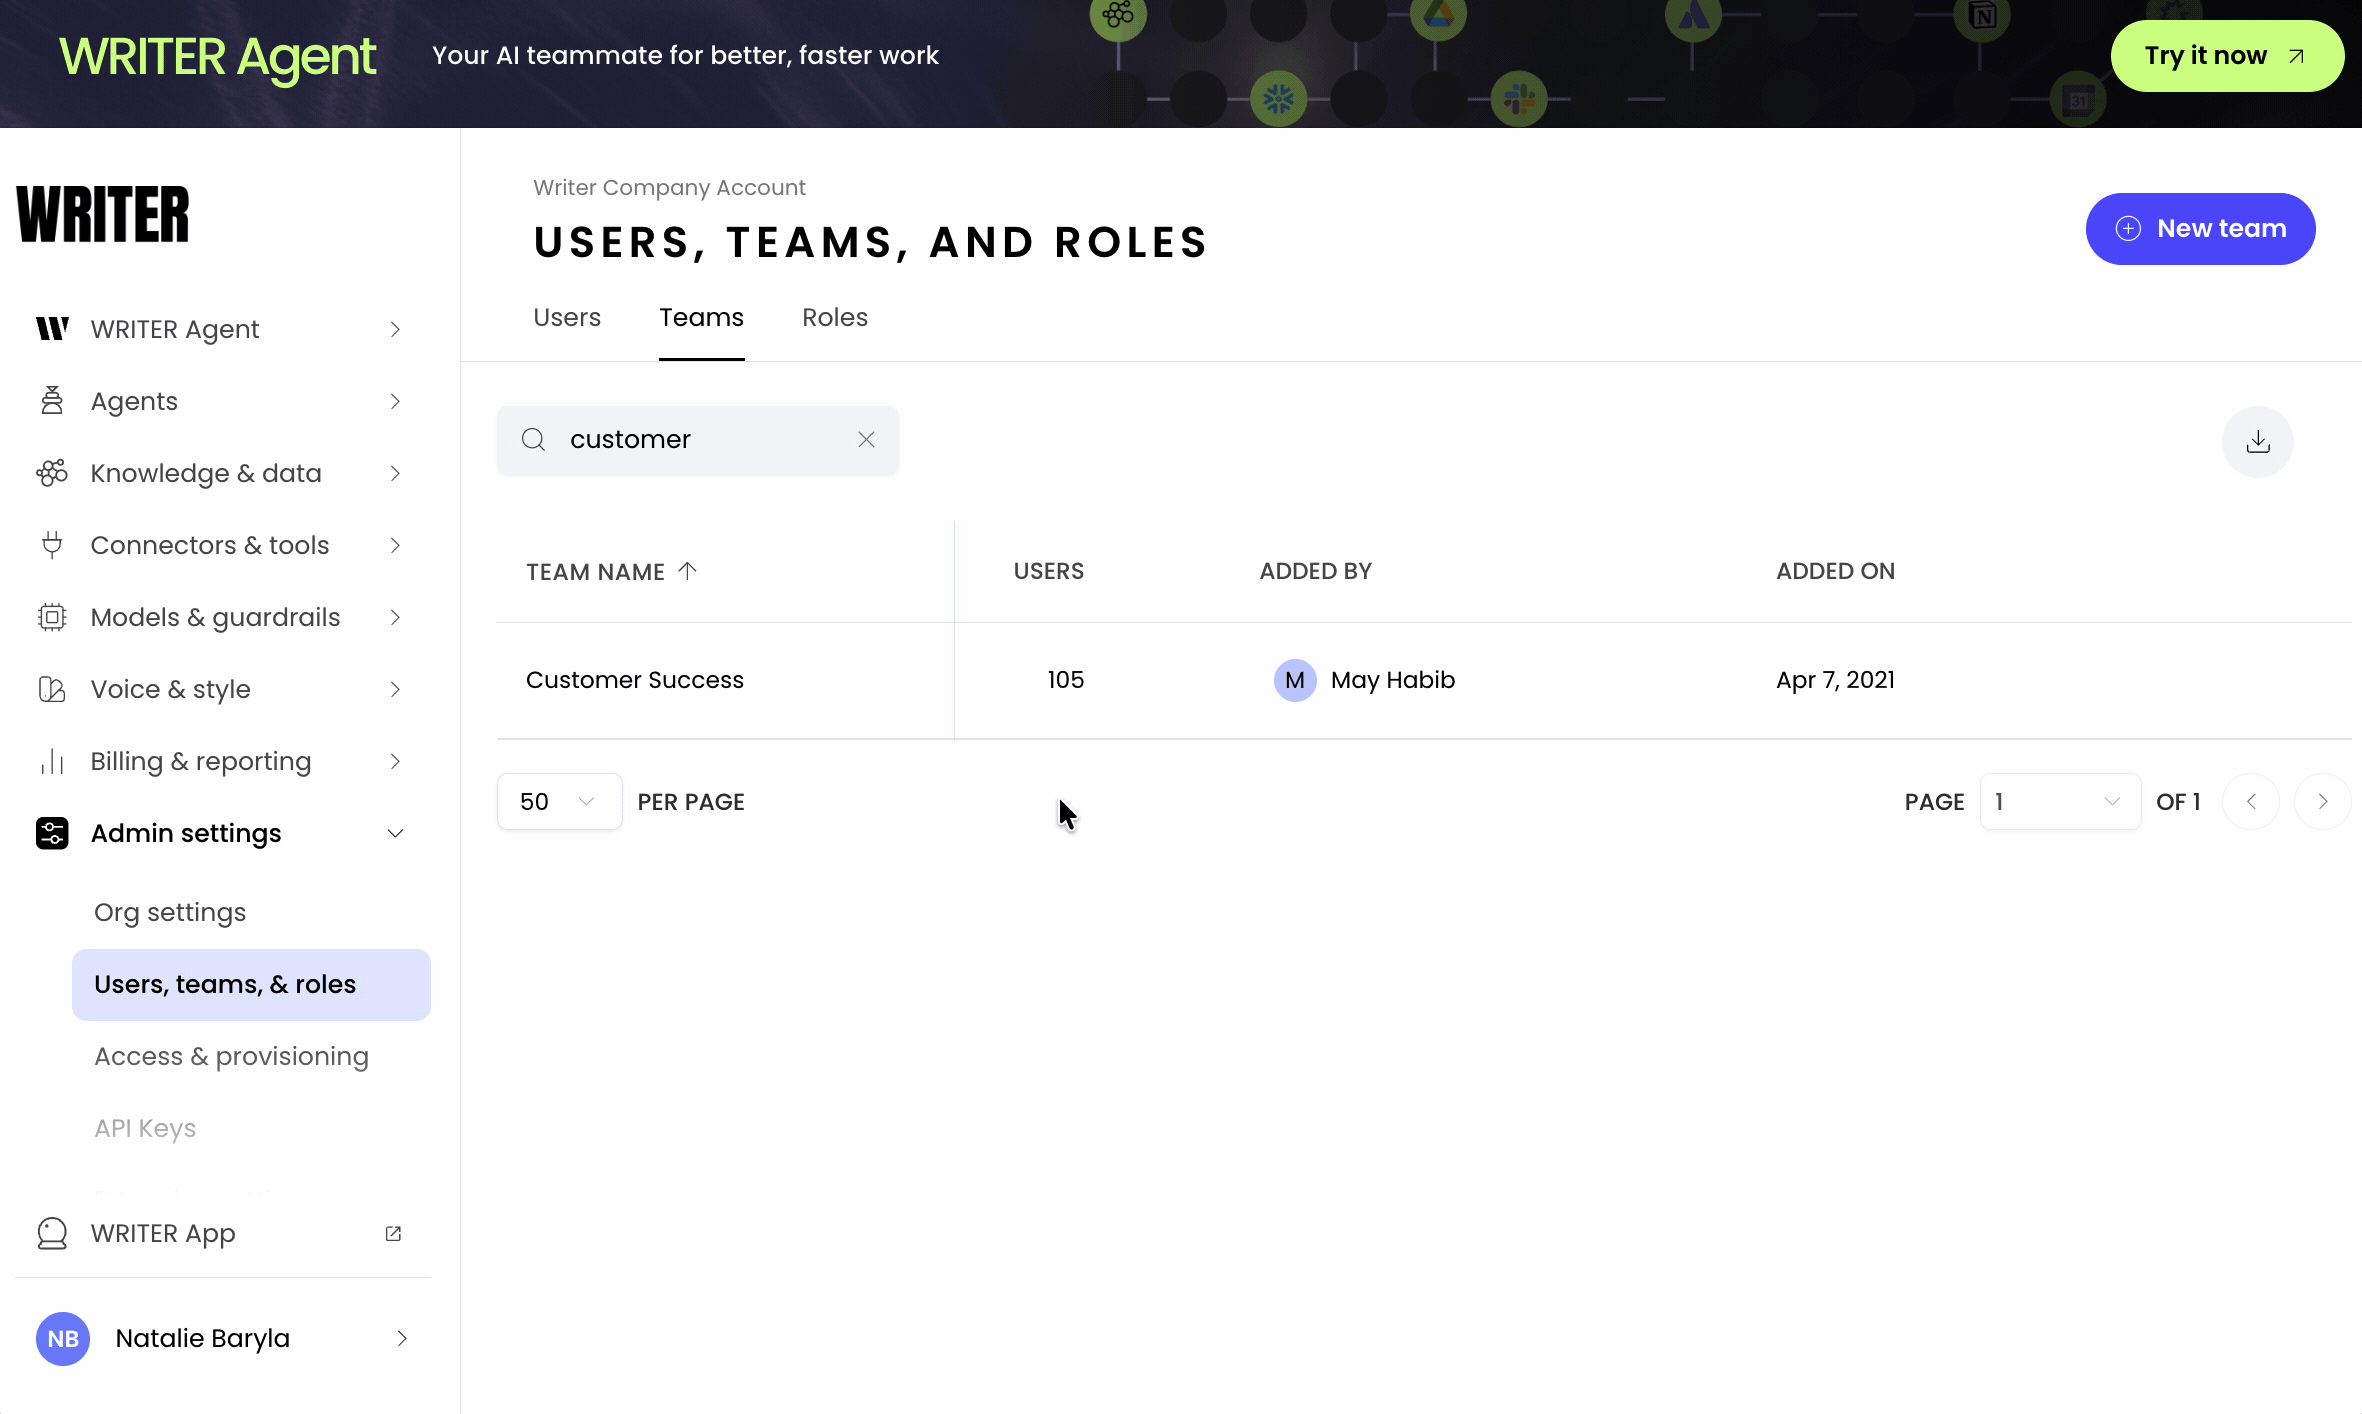Screen dimensions: 2362x1414
Task: Collapse Admin settings section
Action: tap(395, 833)
